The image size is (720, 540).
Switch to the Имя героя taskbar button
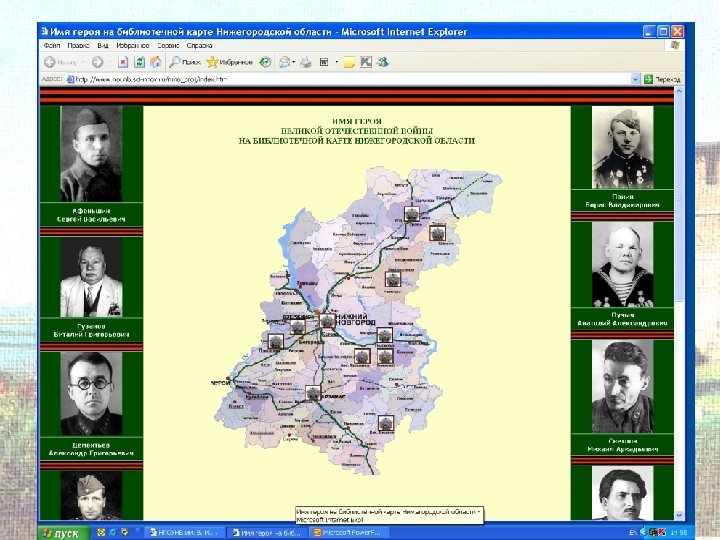(266, 533)
